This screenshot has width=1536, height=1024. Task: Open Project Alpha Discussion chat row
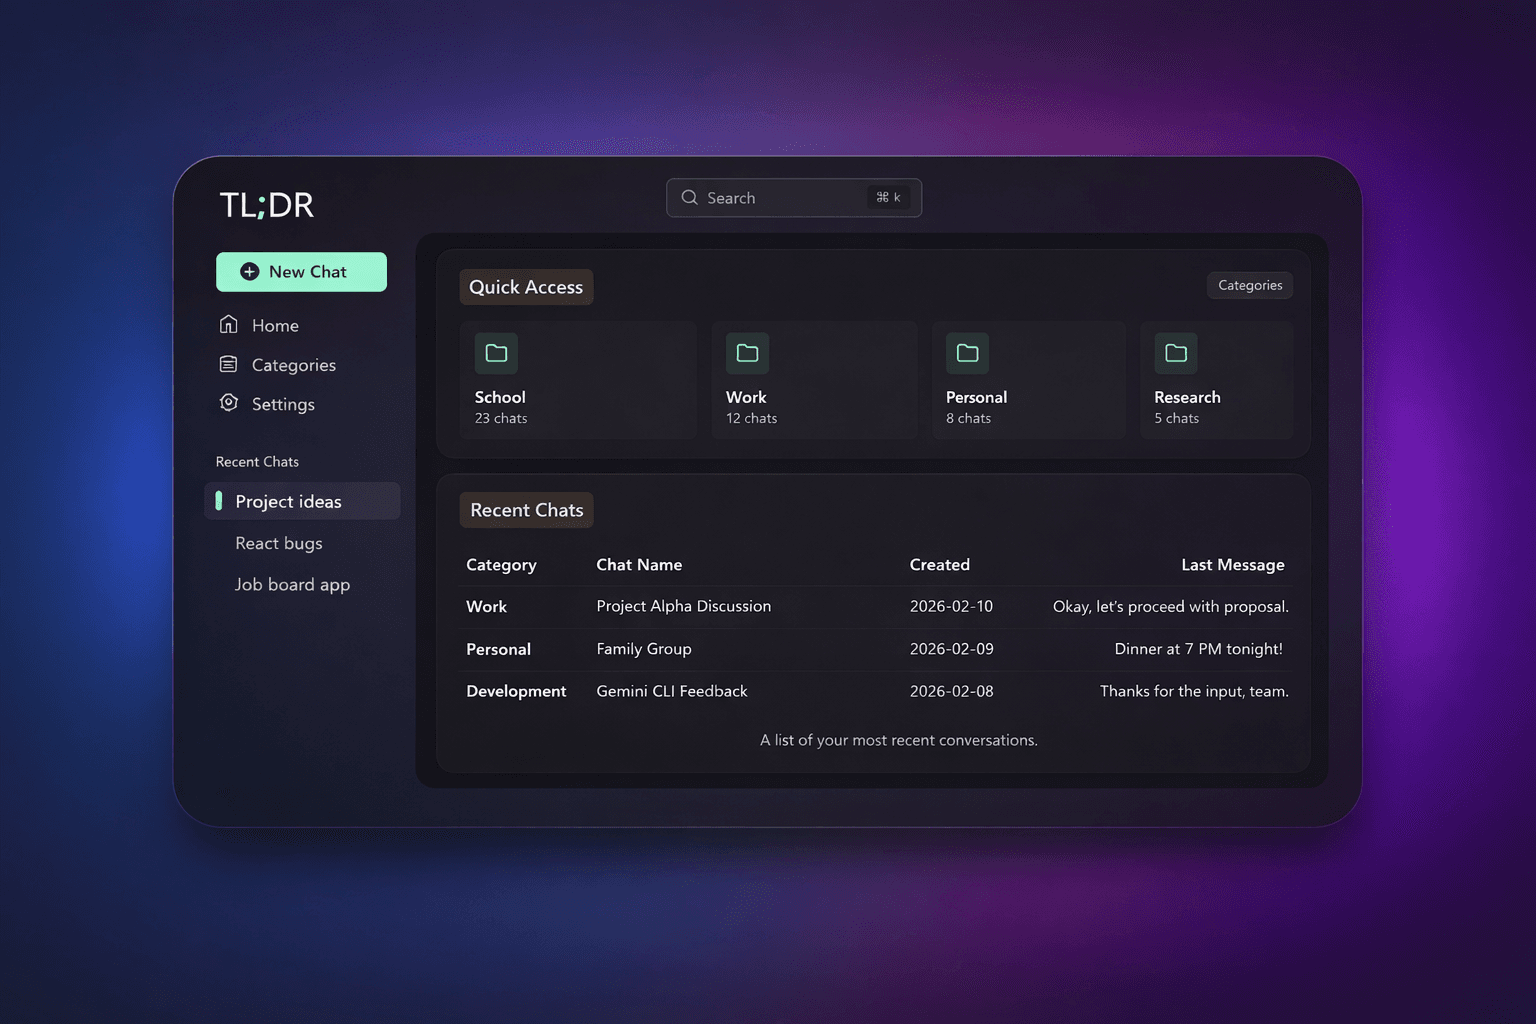[684, 607]
